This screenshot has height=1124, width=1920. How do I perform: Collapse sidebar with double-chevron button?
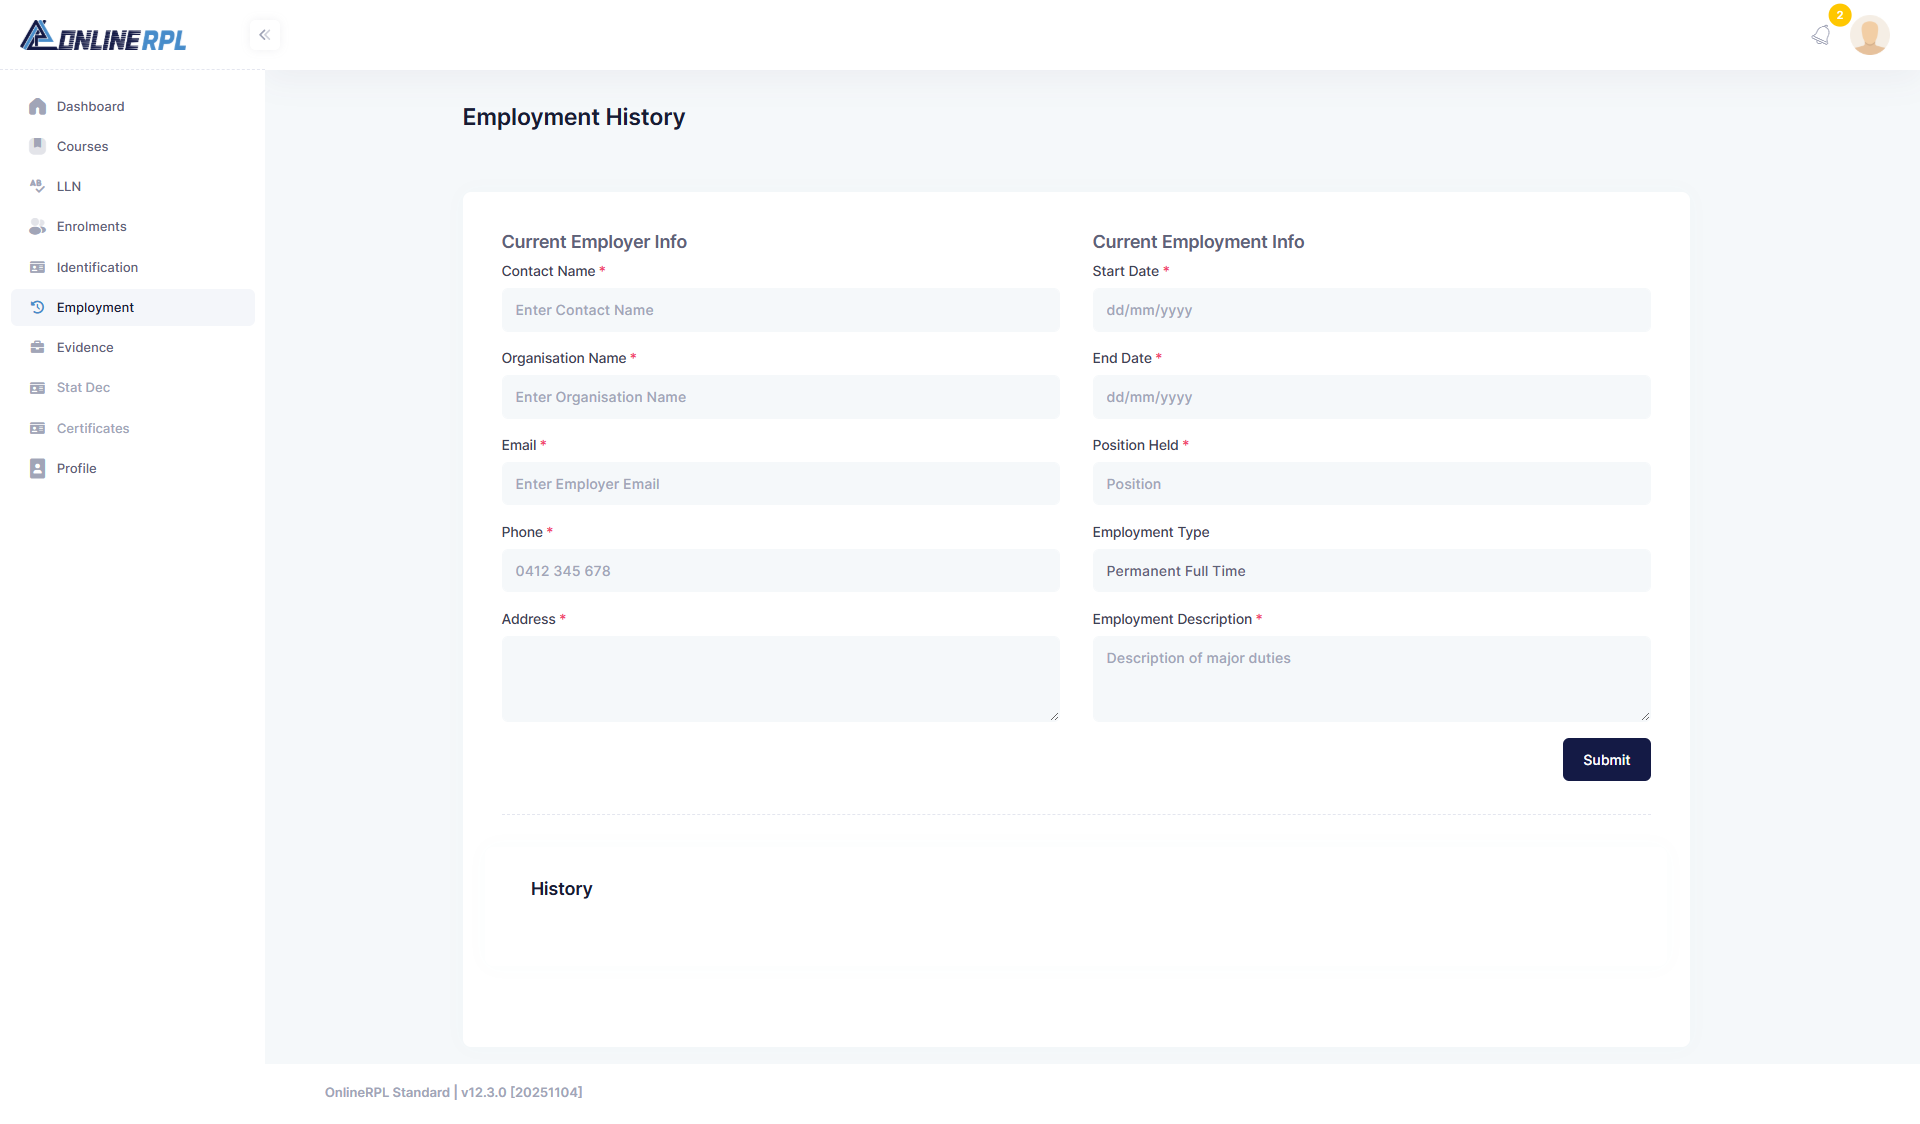pyautogui.click(x=264, y=35)
